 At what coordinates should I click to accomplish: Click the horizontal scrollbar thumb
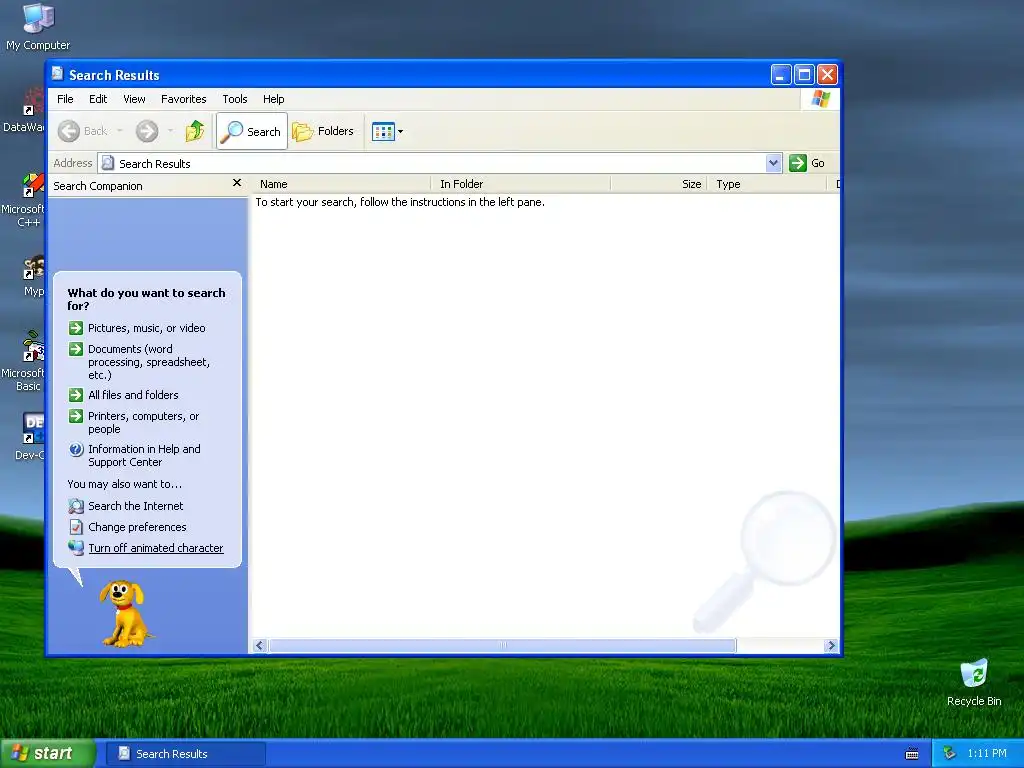[x=503, y=646]
